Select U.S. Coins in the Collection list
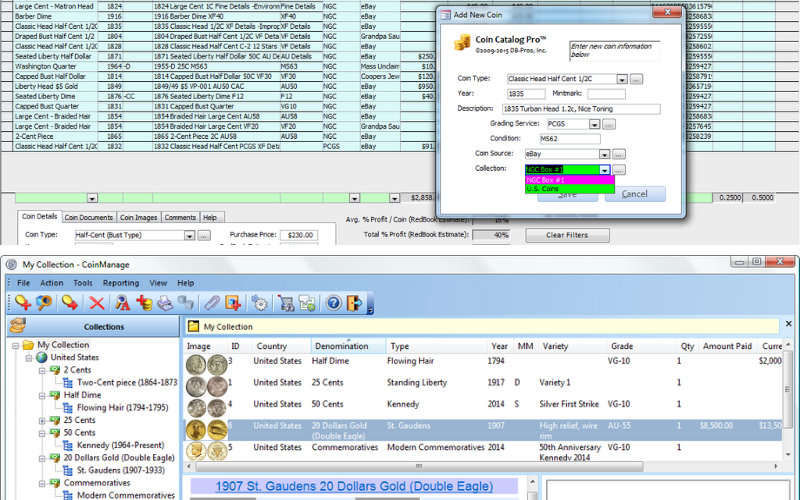Image resolution: width=800 pixels, height=500 pixels. pyautogui.click(x=569, y=189)
